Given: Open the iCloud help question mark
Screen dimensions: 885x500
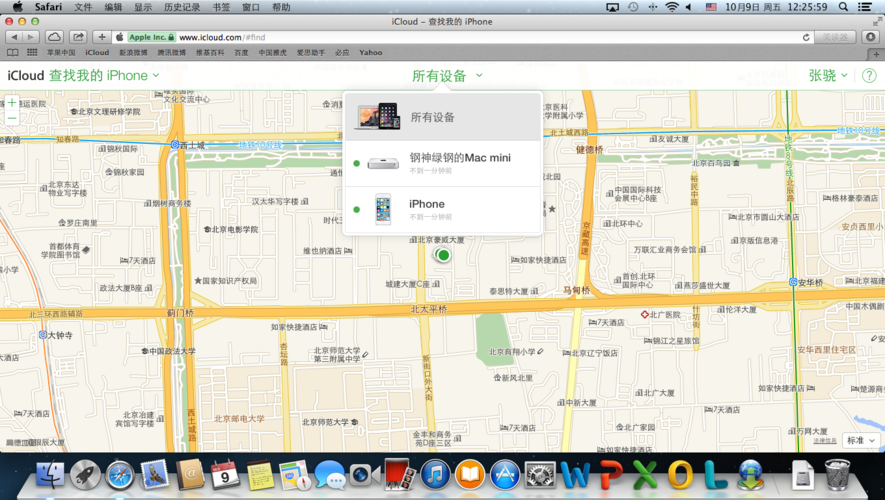Looking at the screenshot, I should point(869,76).
